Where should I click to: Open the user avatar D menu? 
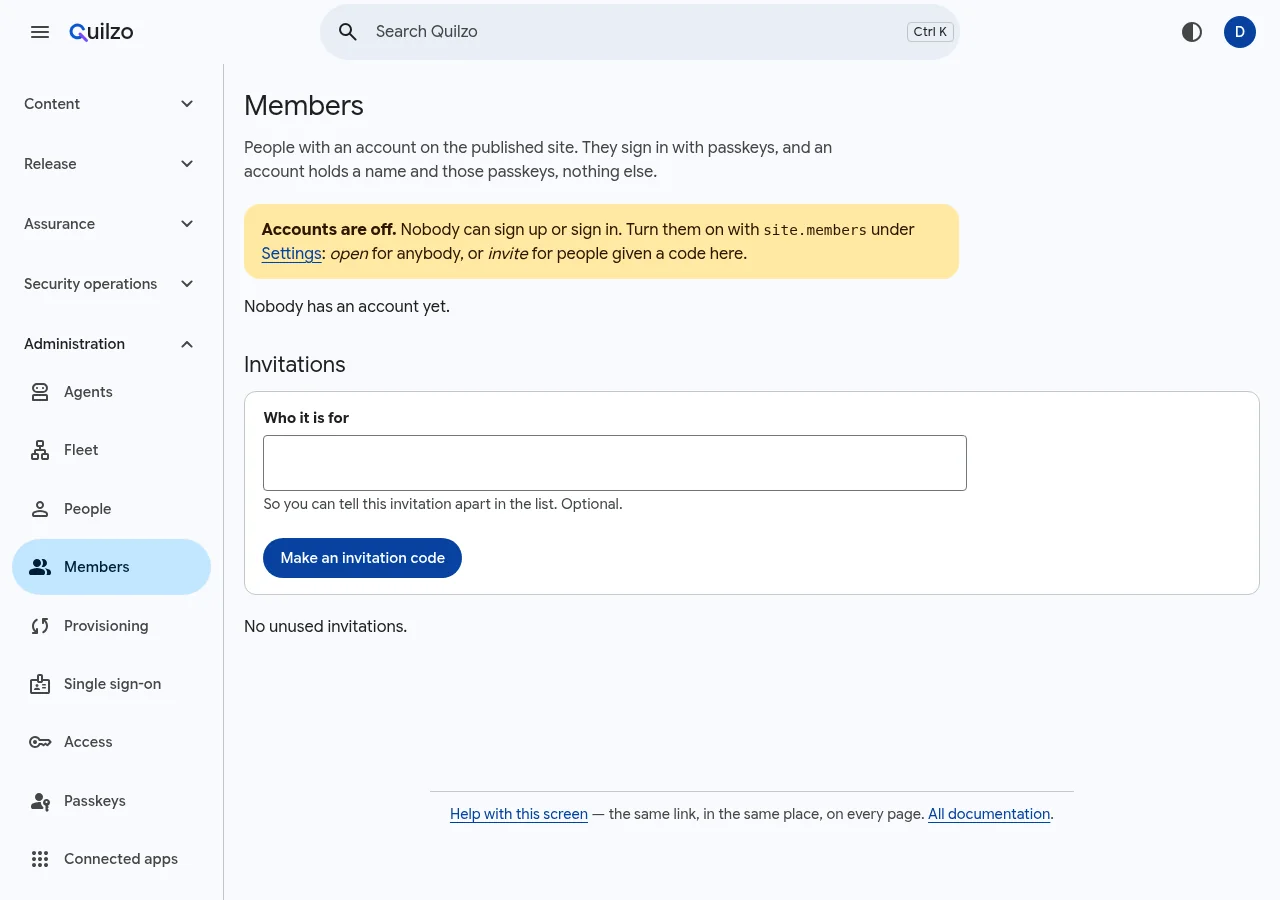click(x=1240, y=32)
